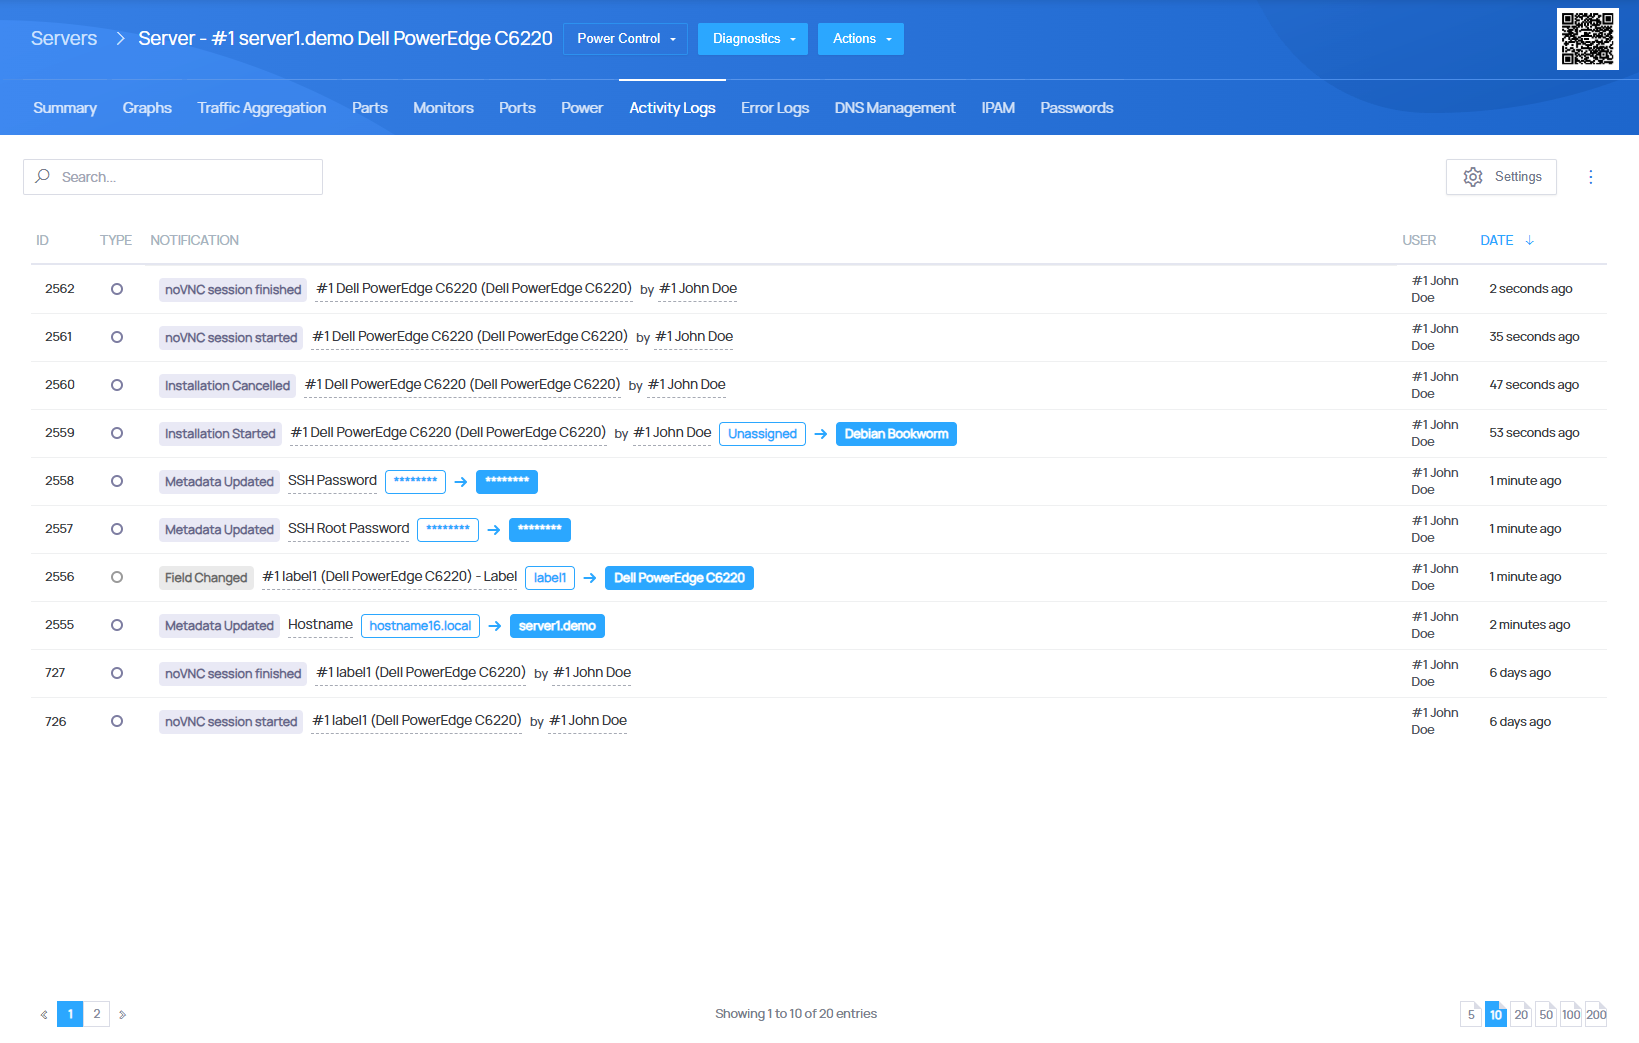This screenshot has width=1639, height=1043.
Task: Select the Monitors tab
Action: point(443,108)
